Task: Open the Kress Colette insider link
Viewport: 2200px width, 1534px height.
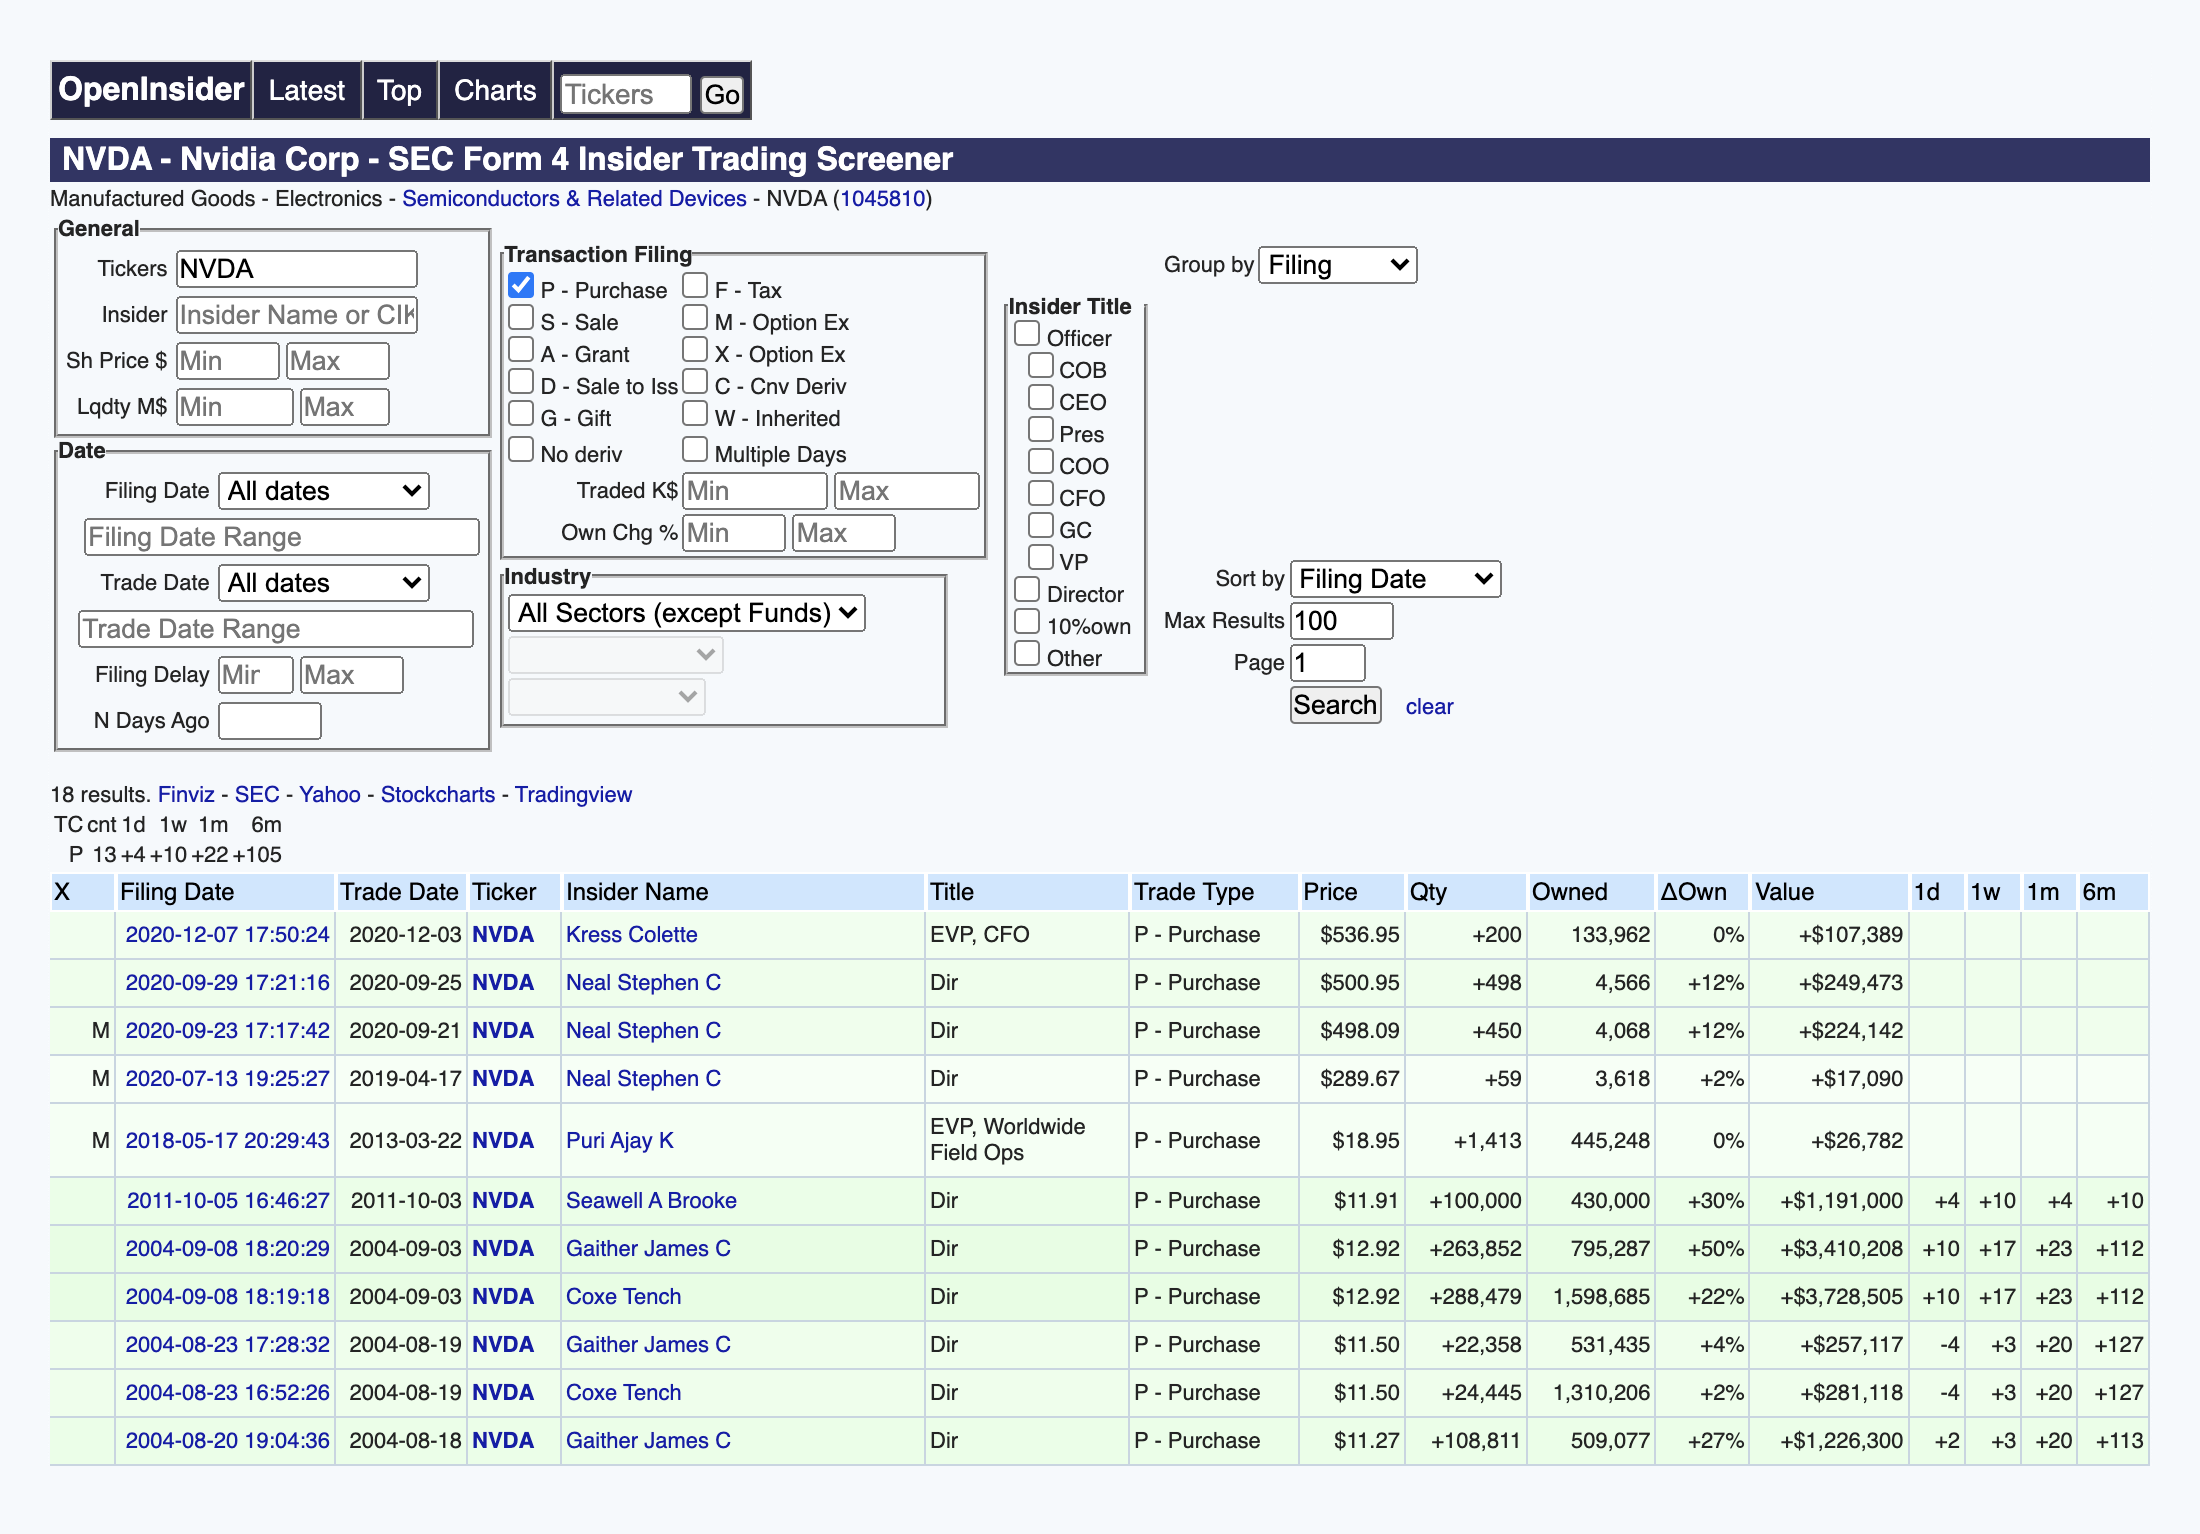Action: [632, 935]
